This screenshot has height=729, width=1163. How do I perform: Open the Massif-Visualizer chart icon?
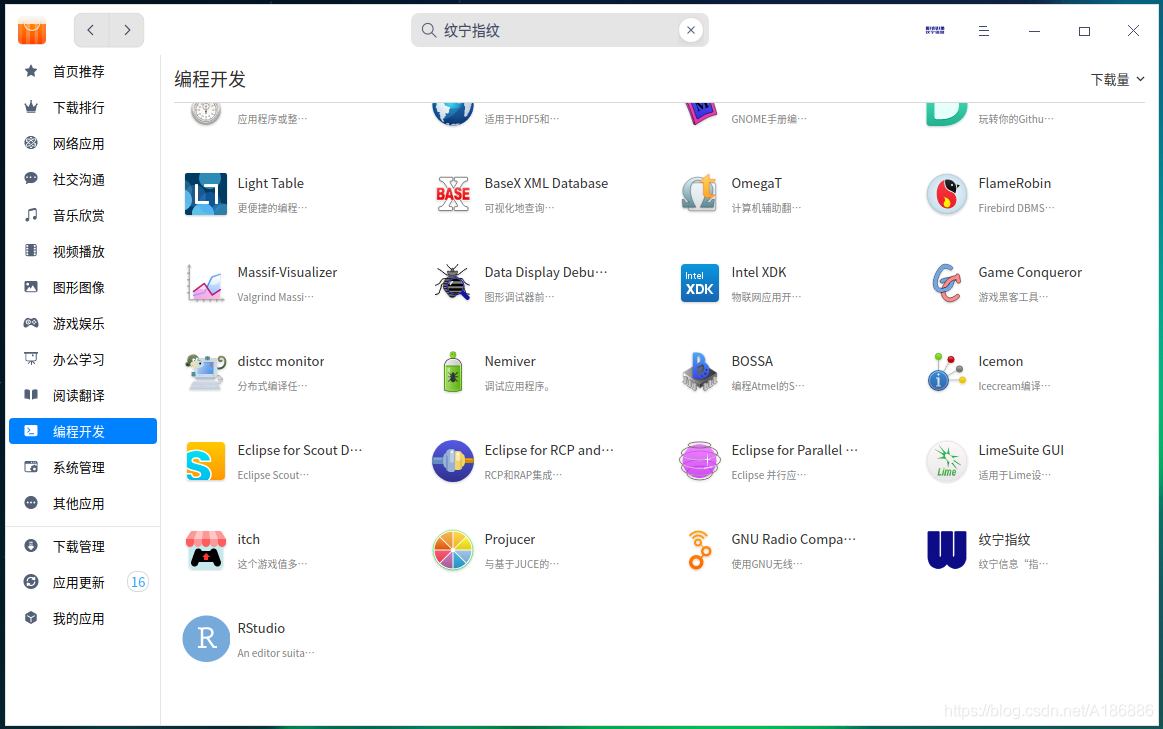[x=205, y=283]
